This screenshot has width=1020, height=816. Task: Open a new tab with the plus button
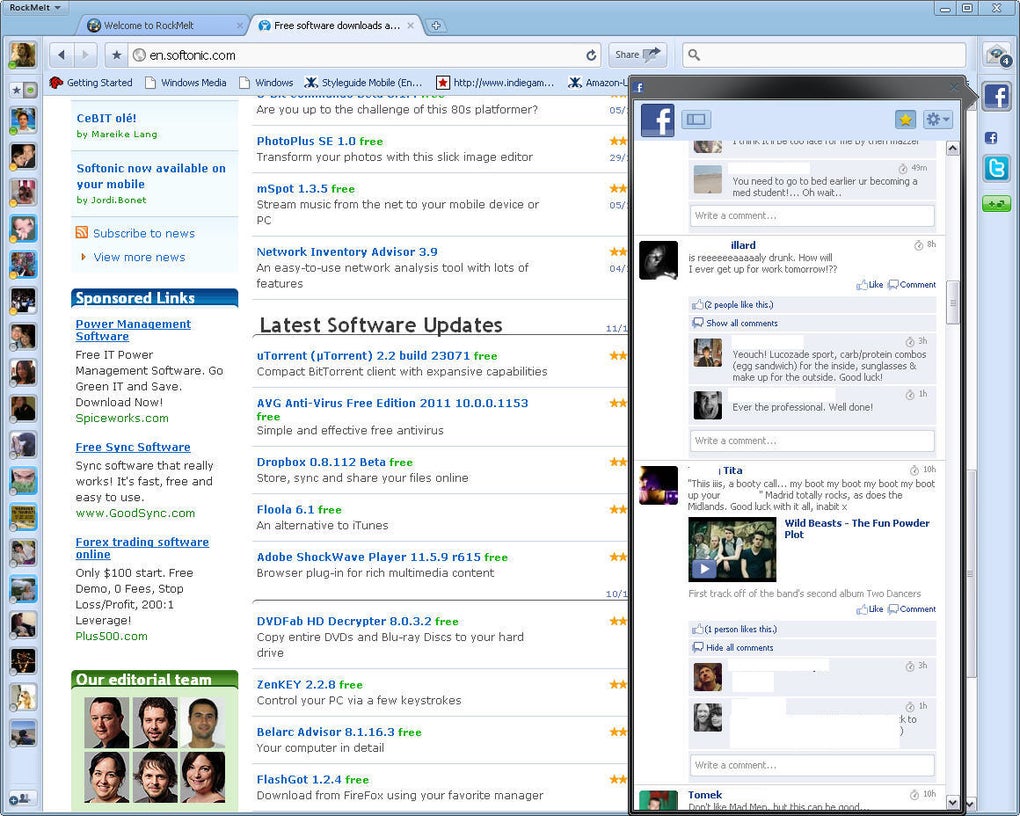pyautogui.click(x=435, y=25)
